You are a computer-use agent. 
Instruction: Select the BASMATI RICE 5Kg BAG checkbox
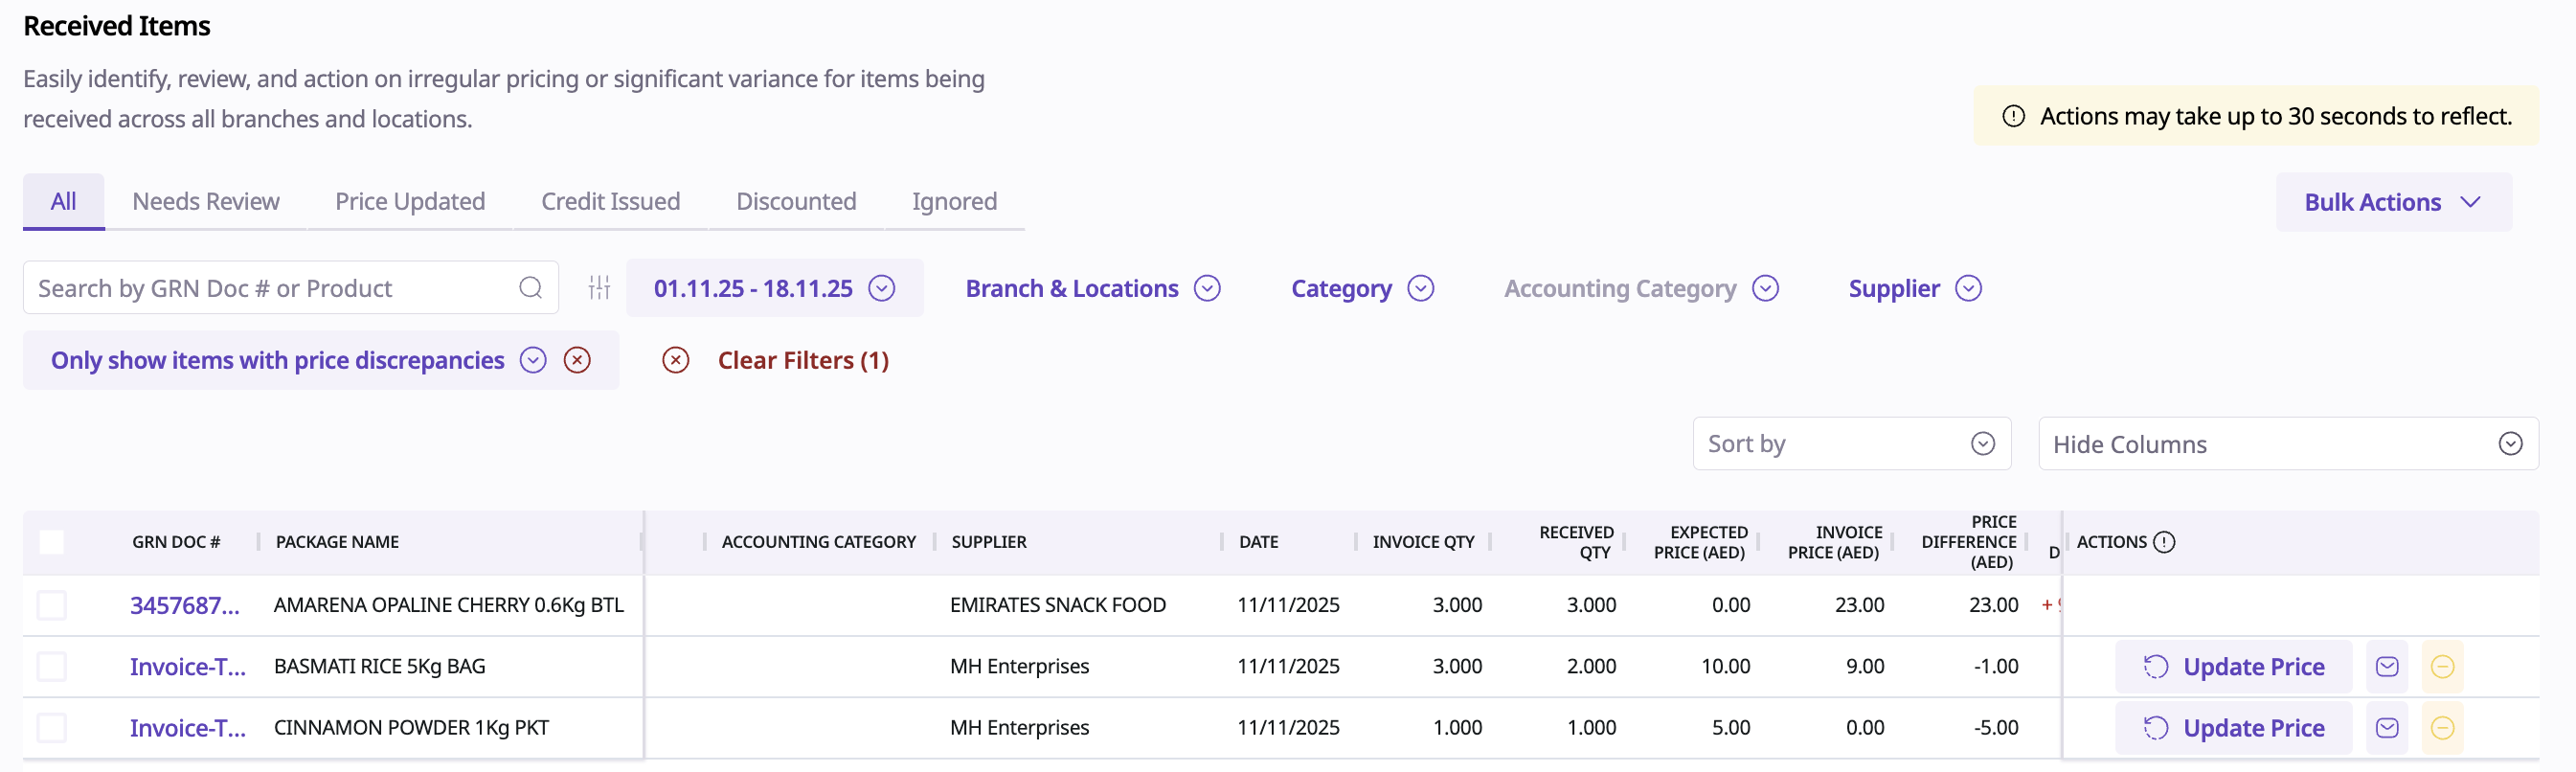(52, 667)
